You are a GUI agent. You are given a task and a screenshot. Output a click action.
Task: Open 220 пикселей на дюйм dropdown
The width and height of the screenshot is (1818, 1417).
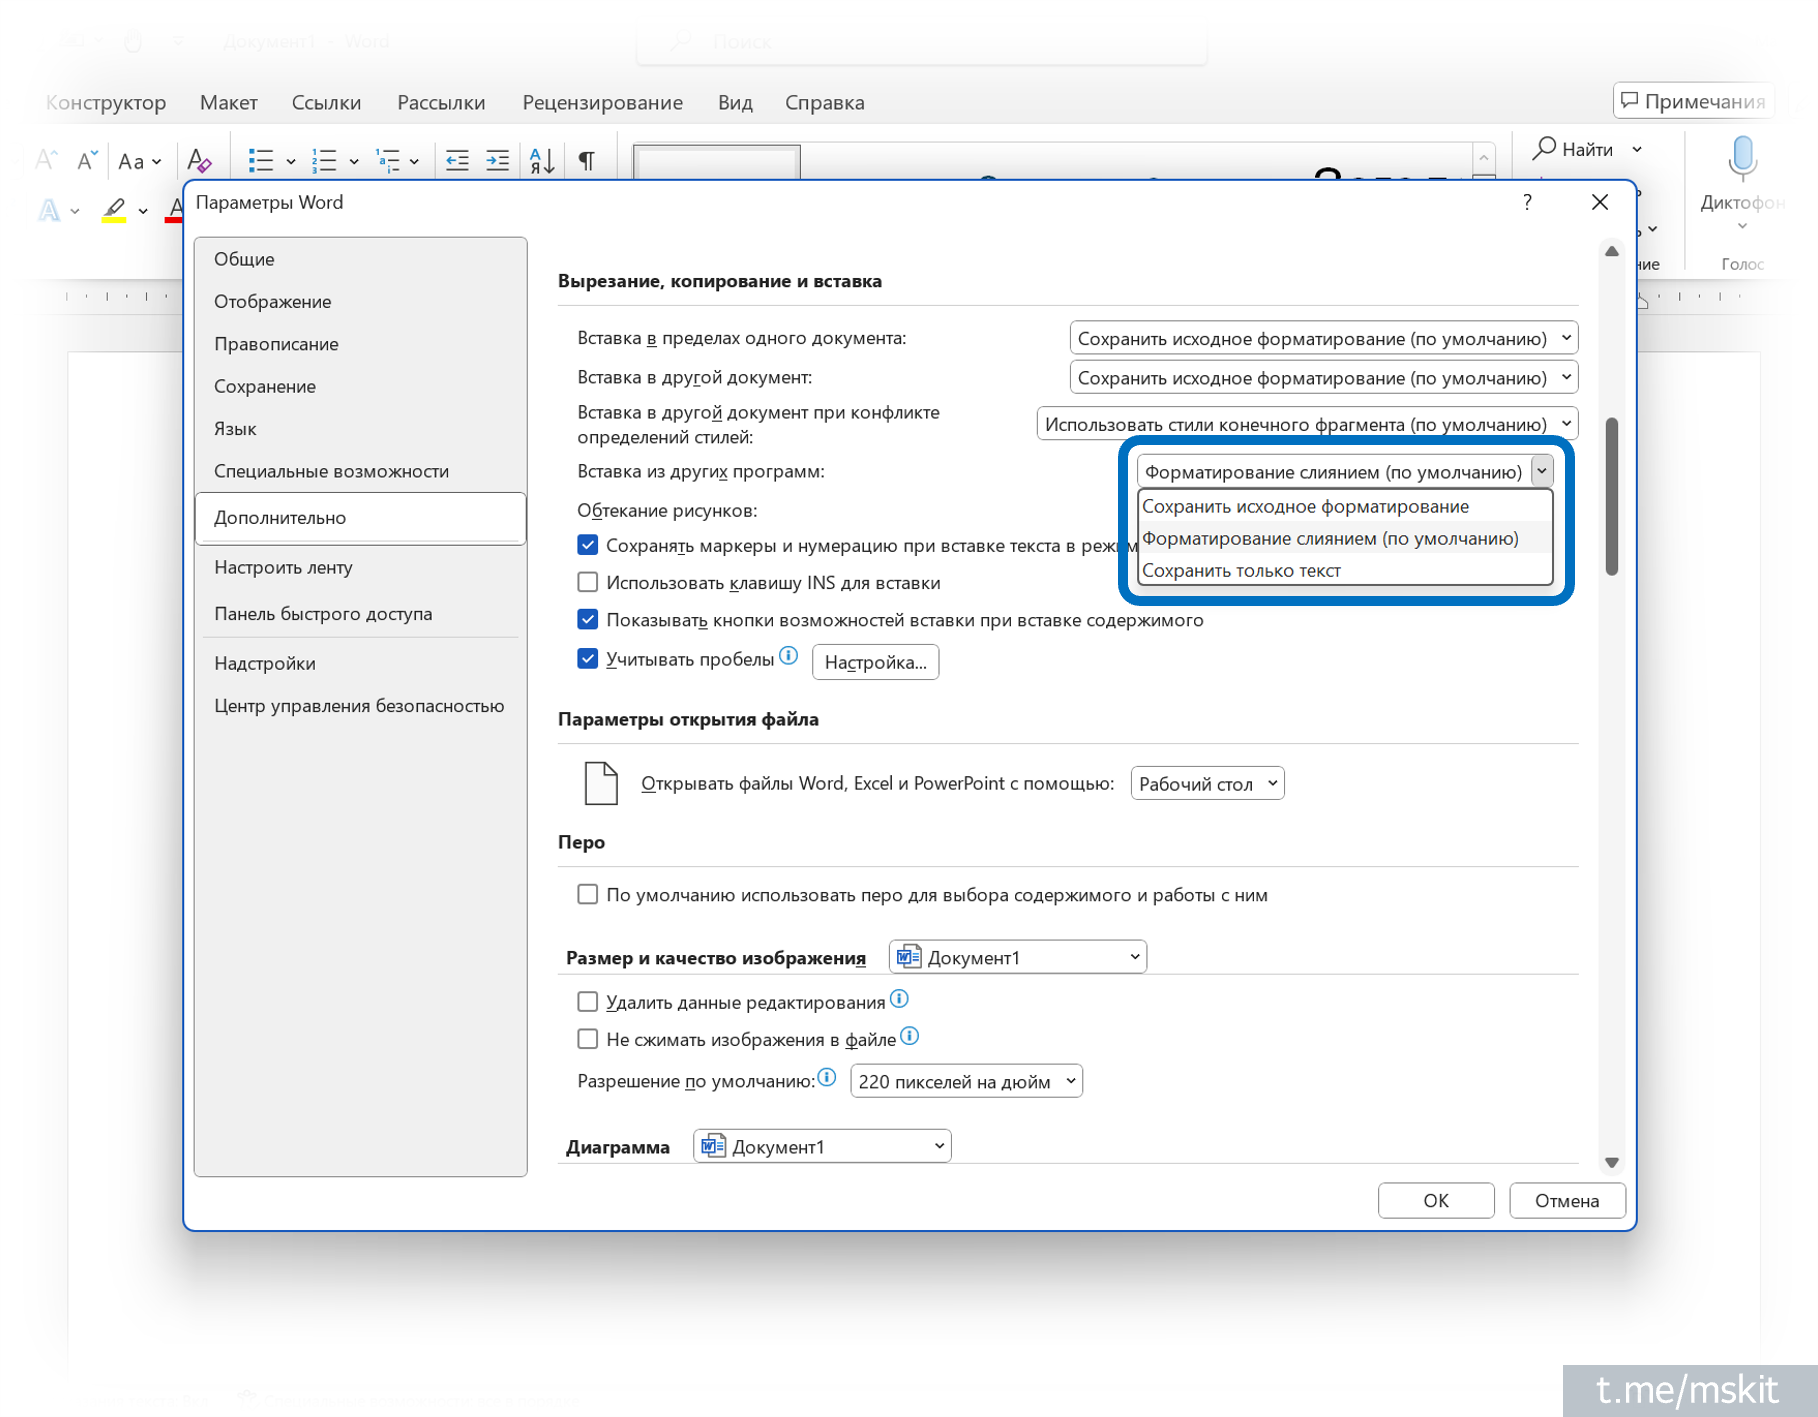[x=966, y=1081]
